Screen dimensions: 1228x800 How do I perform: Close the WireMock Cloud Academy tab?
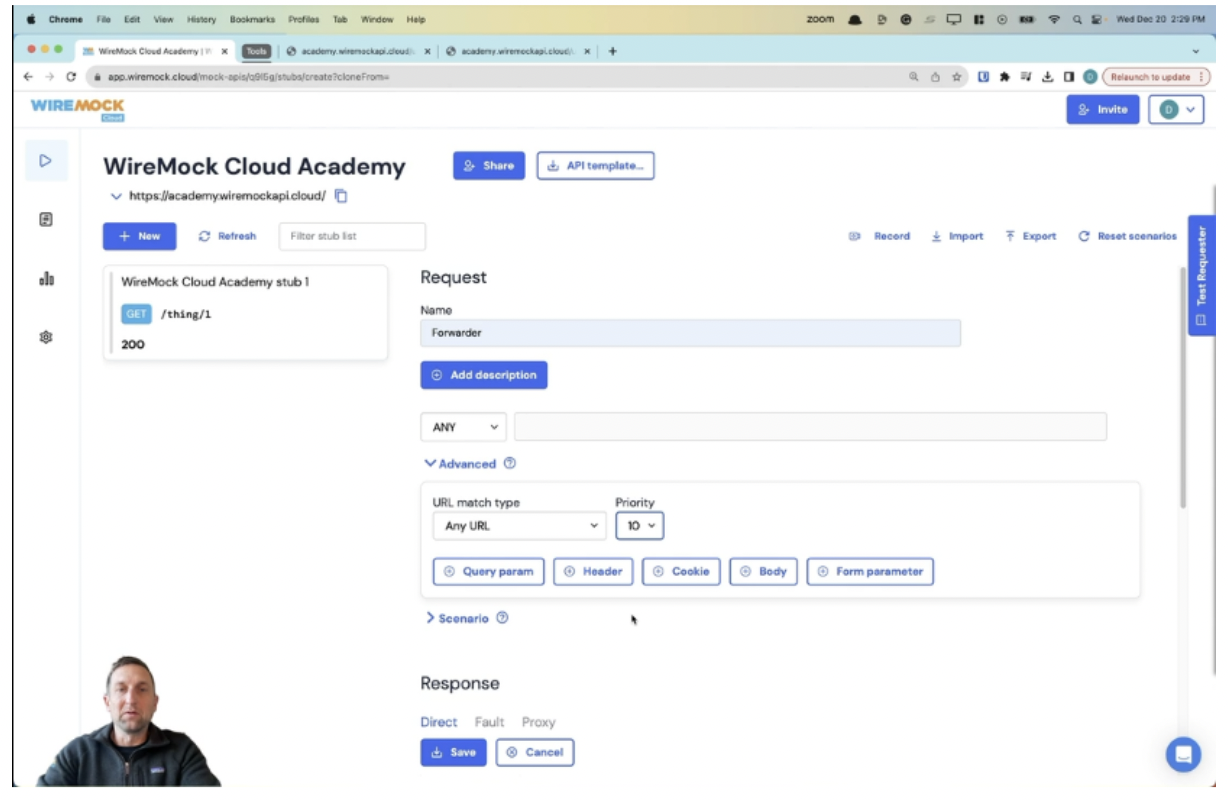[223, 51]
